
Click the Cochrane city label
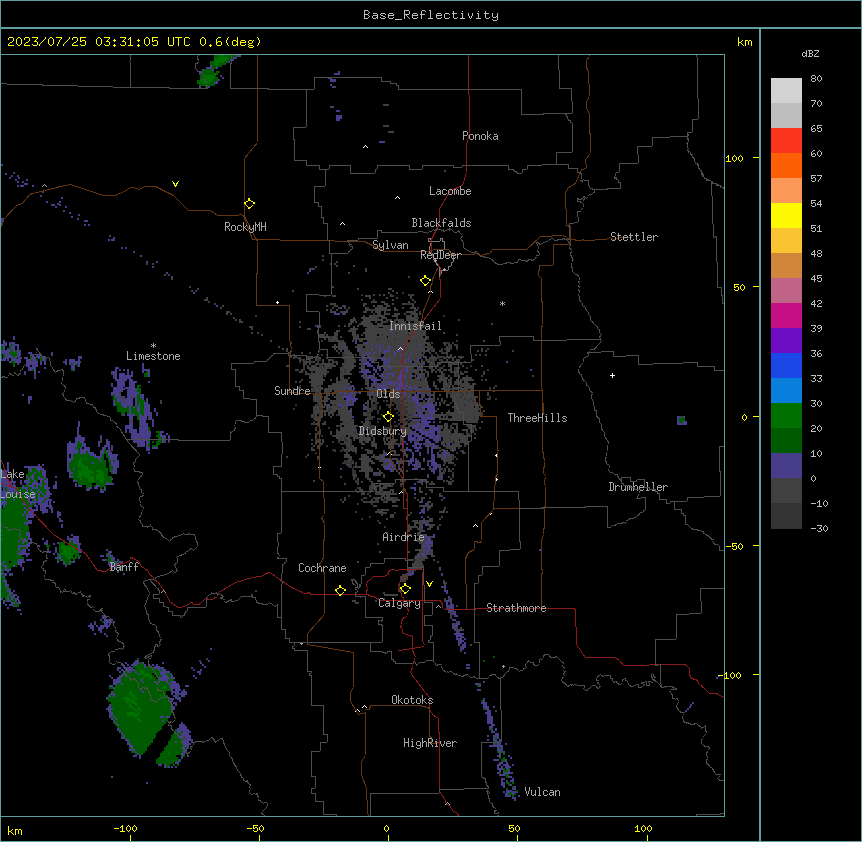click(x=322, y=568)
